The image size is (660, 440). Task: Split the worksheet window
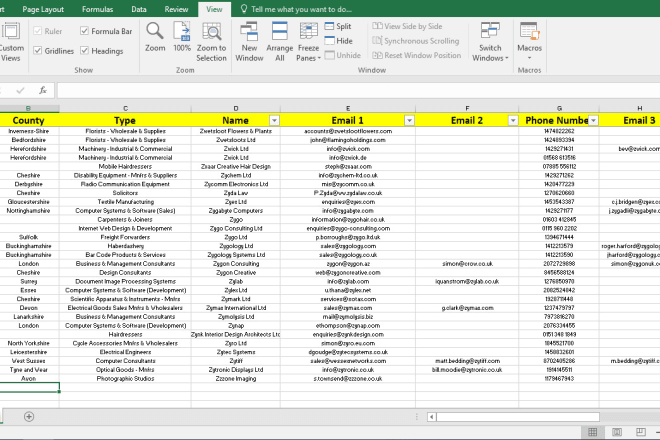pos(338,26)
